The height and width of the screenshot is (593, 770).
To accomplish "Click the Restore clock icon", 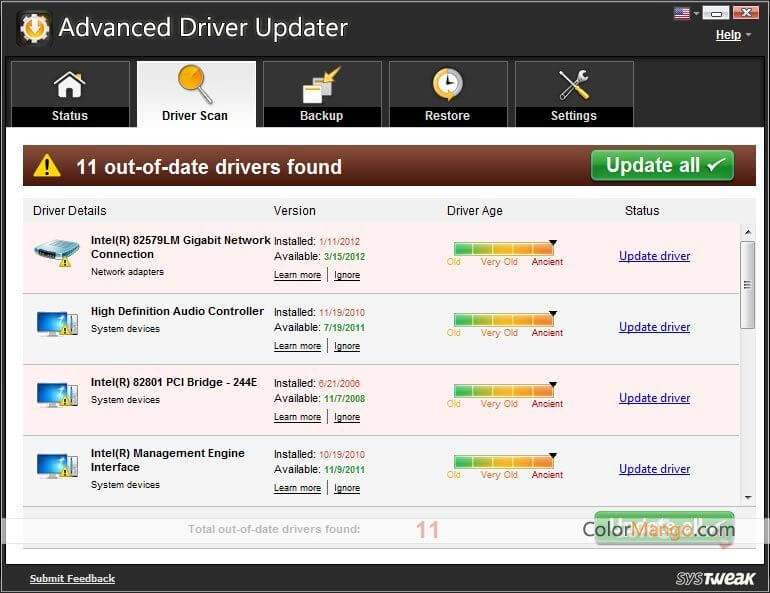I will (447, 85).
